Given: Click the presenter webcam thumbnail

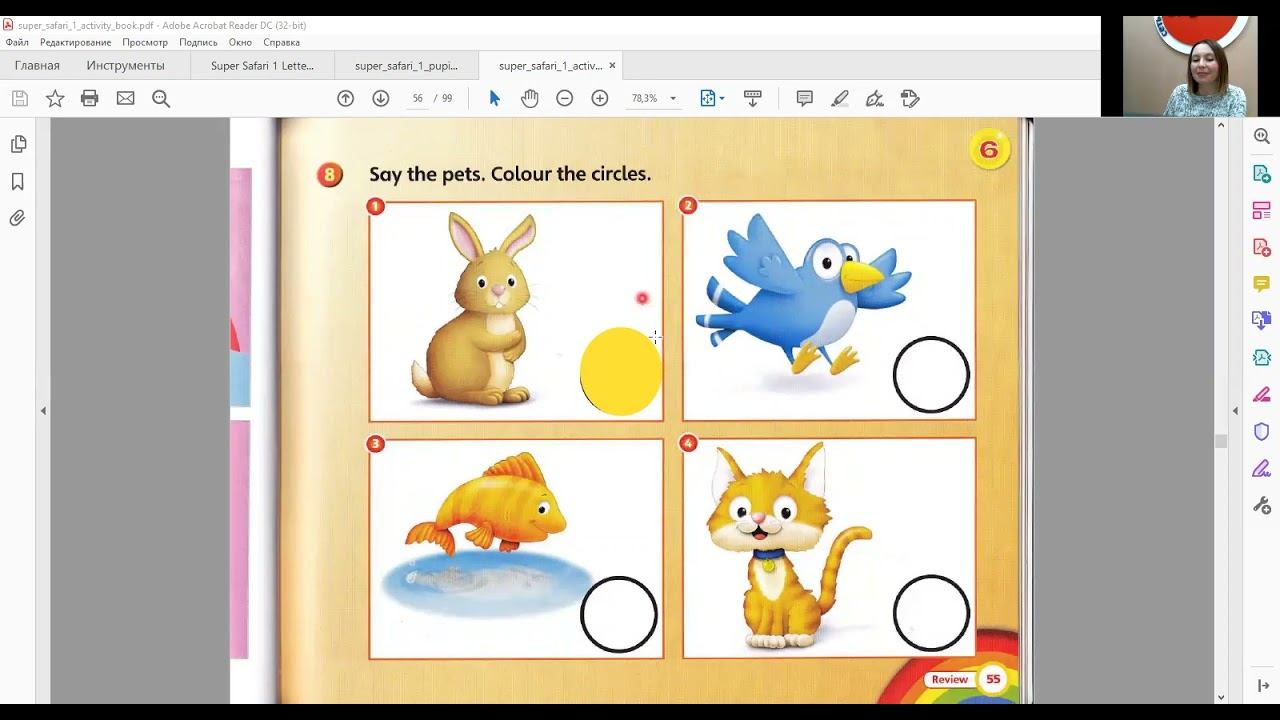Looking at the screenshot, I should (x=1189, y=66).
